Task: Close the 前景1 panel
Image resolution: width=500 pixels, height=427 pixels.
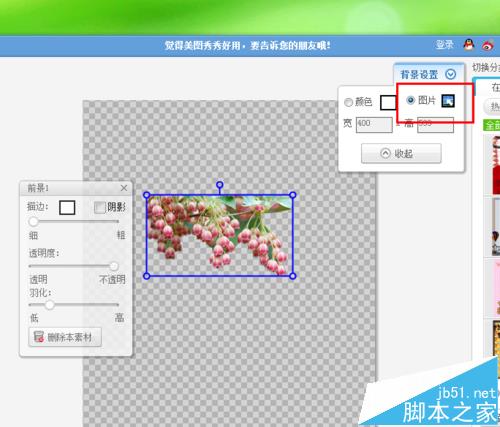Action: [x=124, y=188]
